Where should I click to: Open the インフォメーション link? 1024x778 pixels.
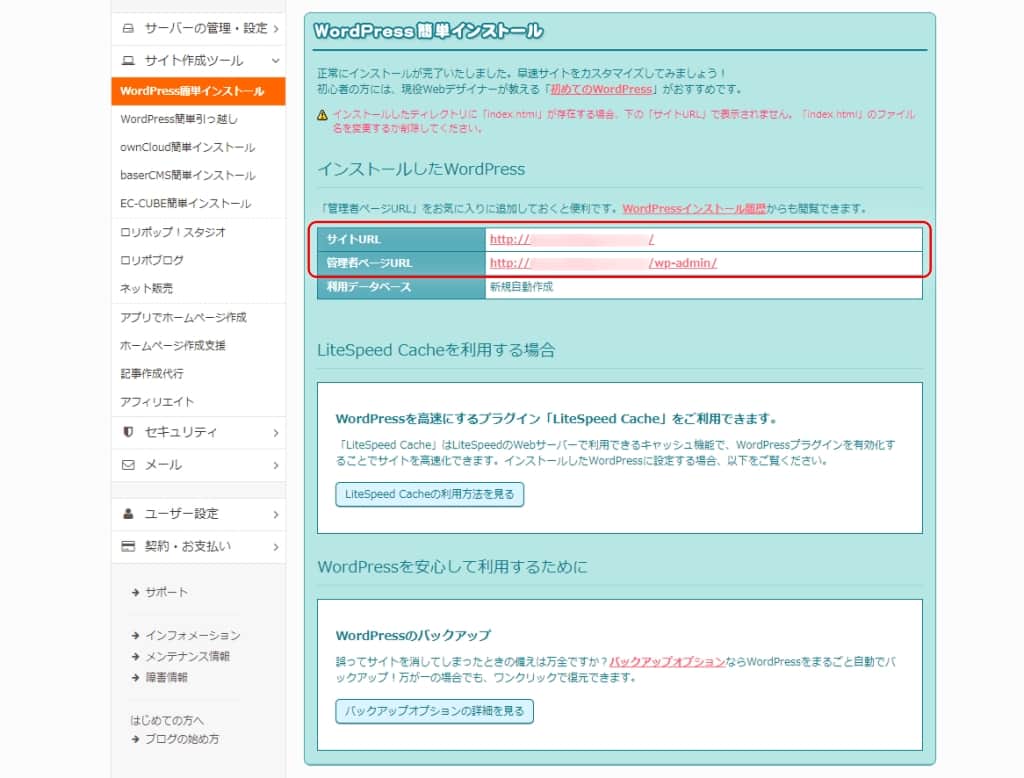point(193,635)
